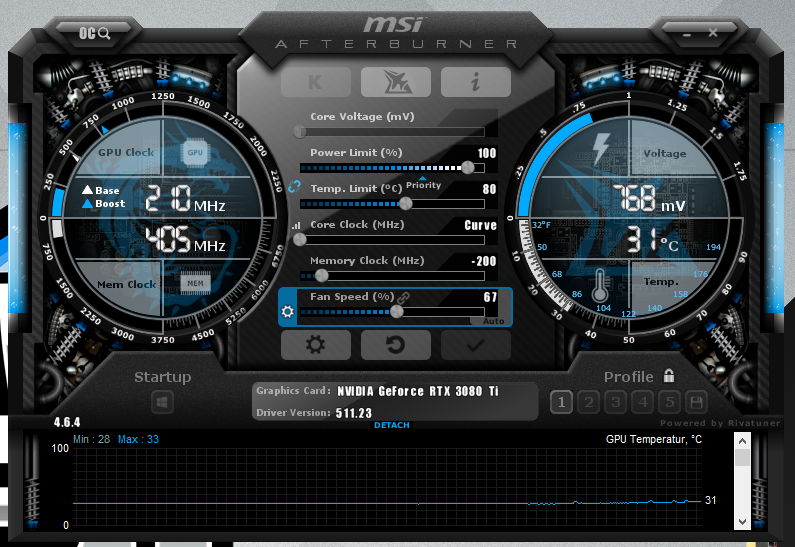
Task: Click the Power Limit slider handle
Action: (468, 167)
